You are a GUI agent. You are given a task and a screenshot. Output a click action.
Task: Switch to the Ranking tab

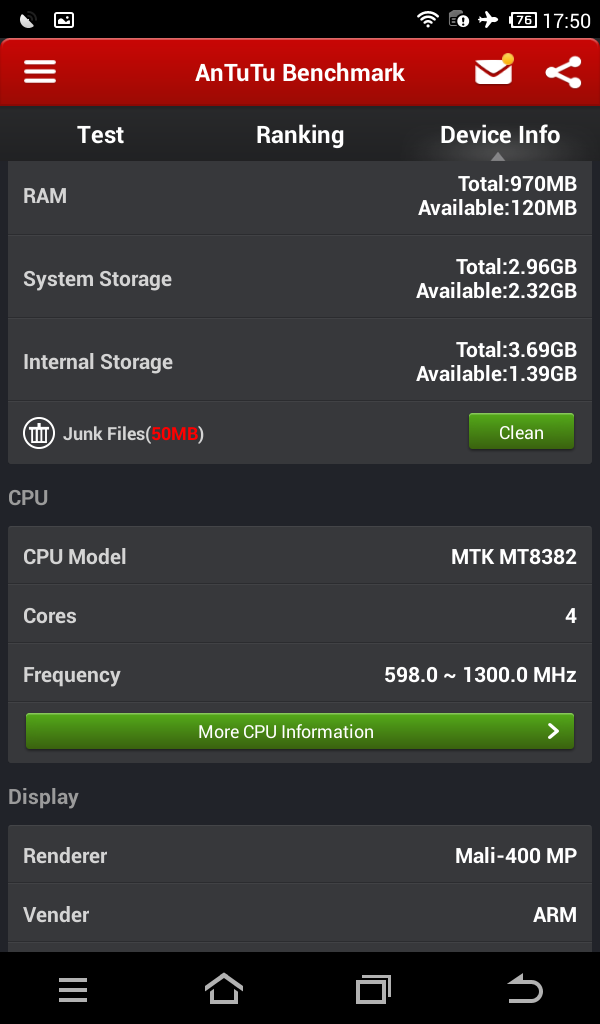300,135
